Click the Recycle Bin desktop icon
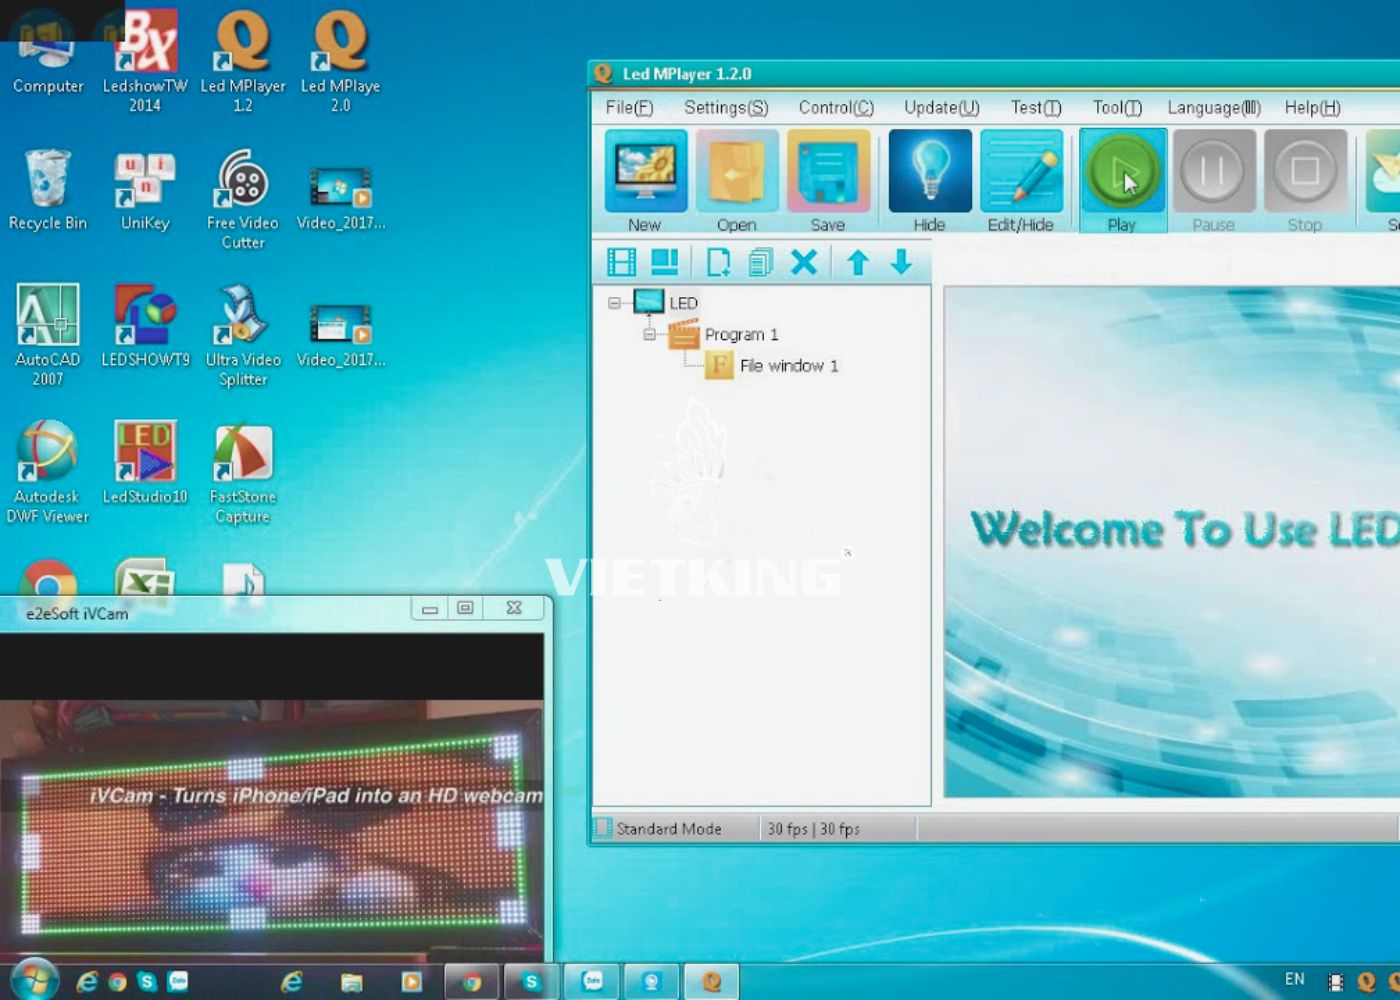 click(x=48, y=190)
